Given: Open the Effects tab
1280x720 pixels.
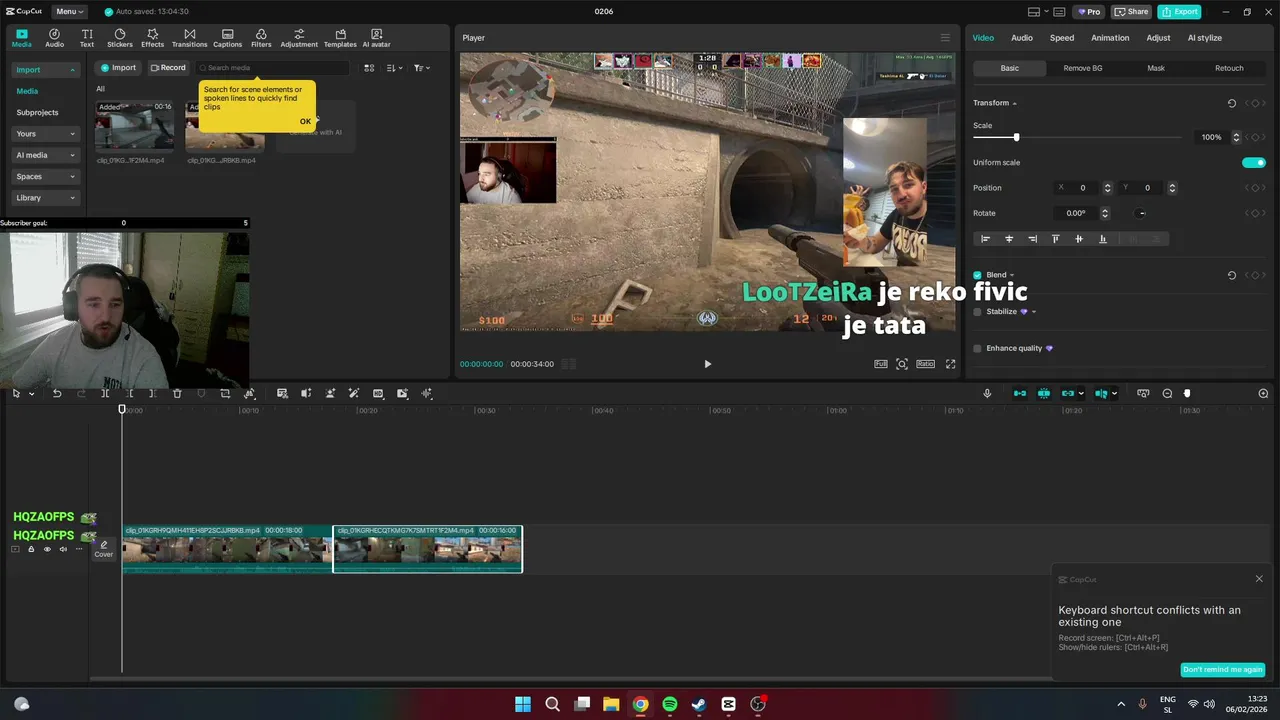Looking at the screenshot, I should pyautogui.click(x=152, y=38).
